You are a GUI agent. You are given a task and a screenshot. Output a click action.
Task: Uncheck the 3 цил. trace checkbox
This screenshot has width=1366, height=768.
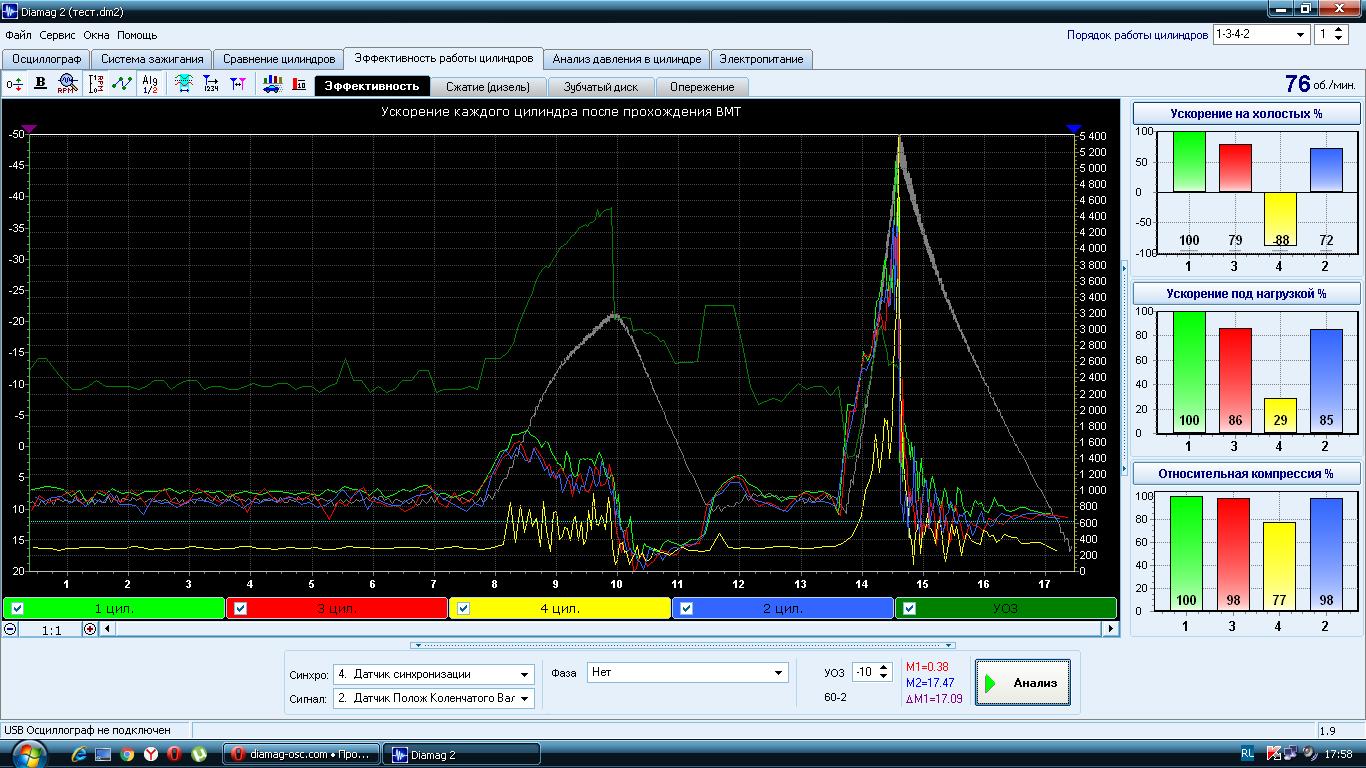[x=240, y=608]
